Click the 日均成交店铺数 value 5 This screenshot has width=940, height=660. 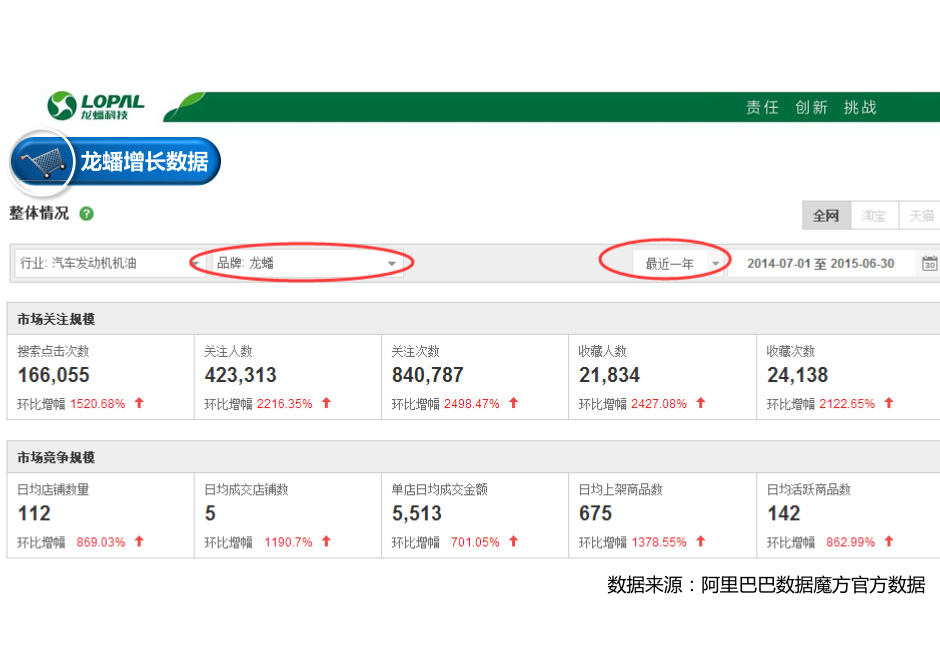[210, 514]
